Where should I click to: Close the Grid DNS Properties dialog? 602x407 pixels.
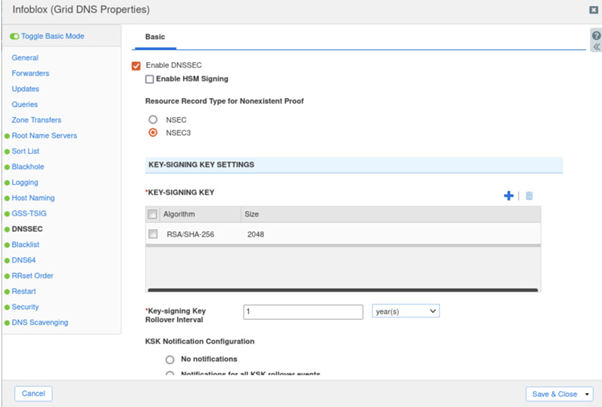click(x=594, y=10)
